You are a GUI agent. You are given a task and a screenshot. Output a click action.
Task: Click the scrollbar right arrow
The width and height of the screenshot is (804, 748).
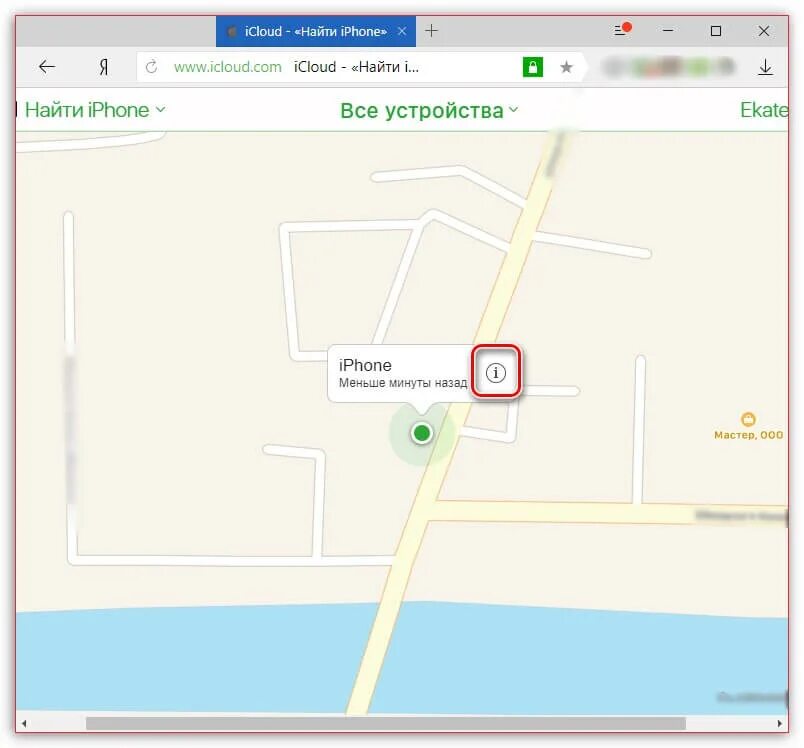tap(779, 723)
